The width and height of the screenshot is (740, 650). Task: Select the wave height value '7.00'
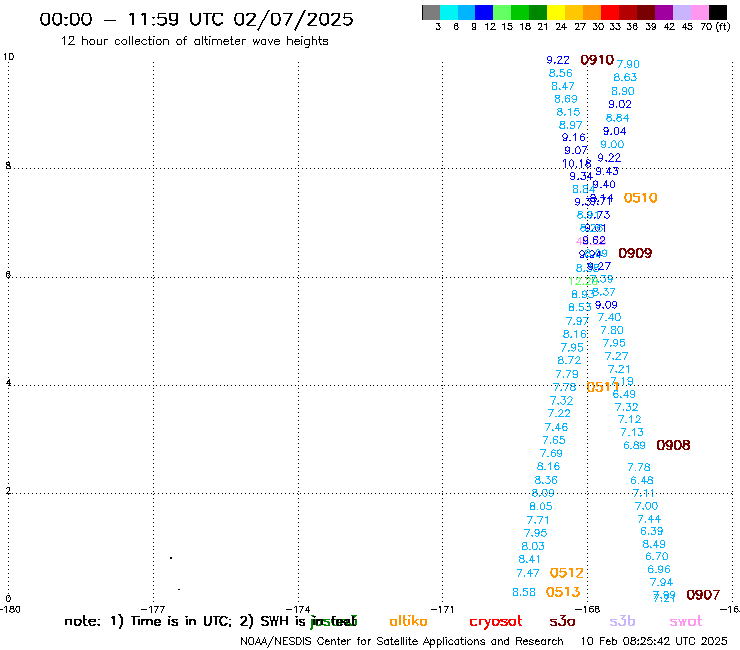[x=647, y=506]
